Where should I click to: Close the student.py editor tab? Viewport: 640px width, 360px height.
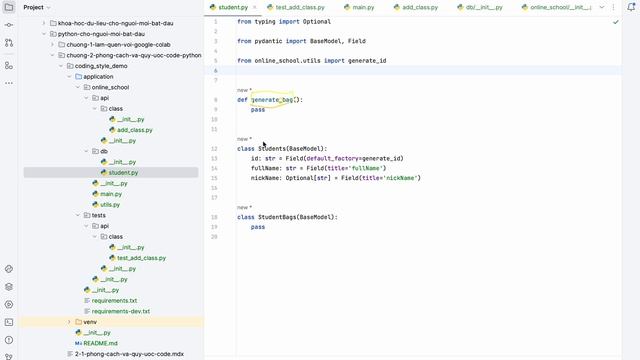pyautogui.click(x=254, y=7)
